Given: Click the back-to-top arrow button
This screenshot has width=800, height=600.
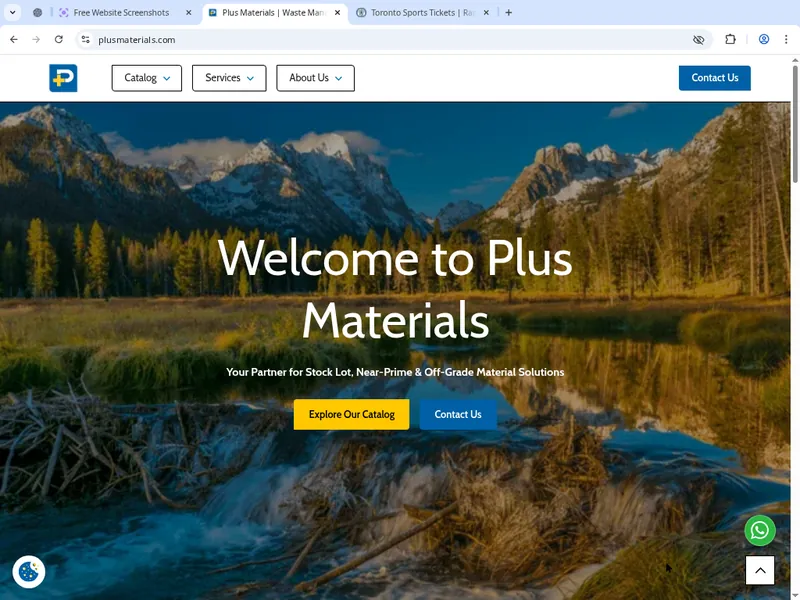Looking at the screenshot, I should (x=760, y=570).
